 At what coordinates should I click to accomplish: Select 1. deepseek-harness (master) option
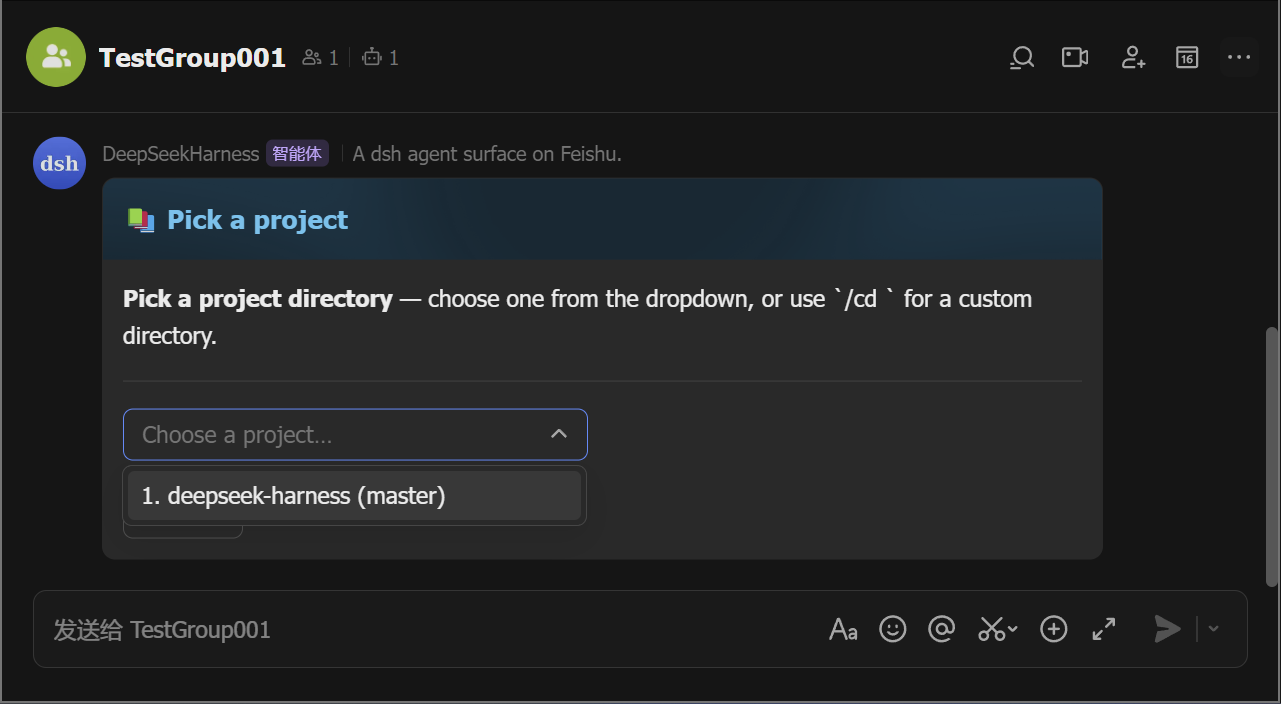coord(354,496)
